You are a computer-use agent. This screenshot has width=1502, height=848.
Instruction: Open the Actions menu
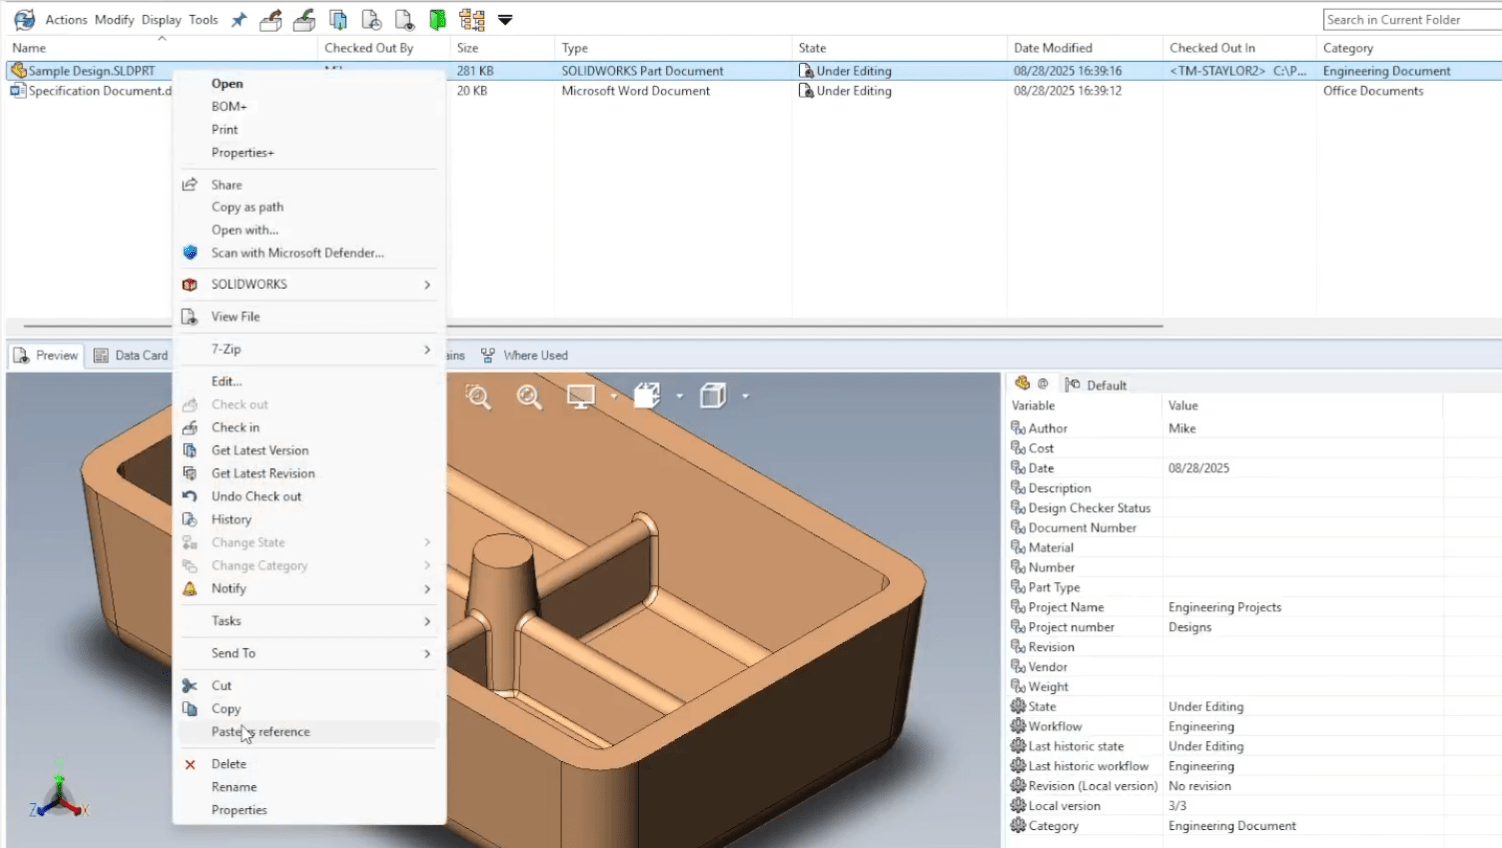[x=66, y=20]
